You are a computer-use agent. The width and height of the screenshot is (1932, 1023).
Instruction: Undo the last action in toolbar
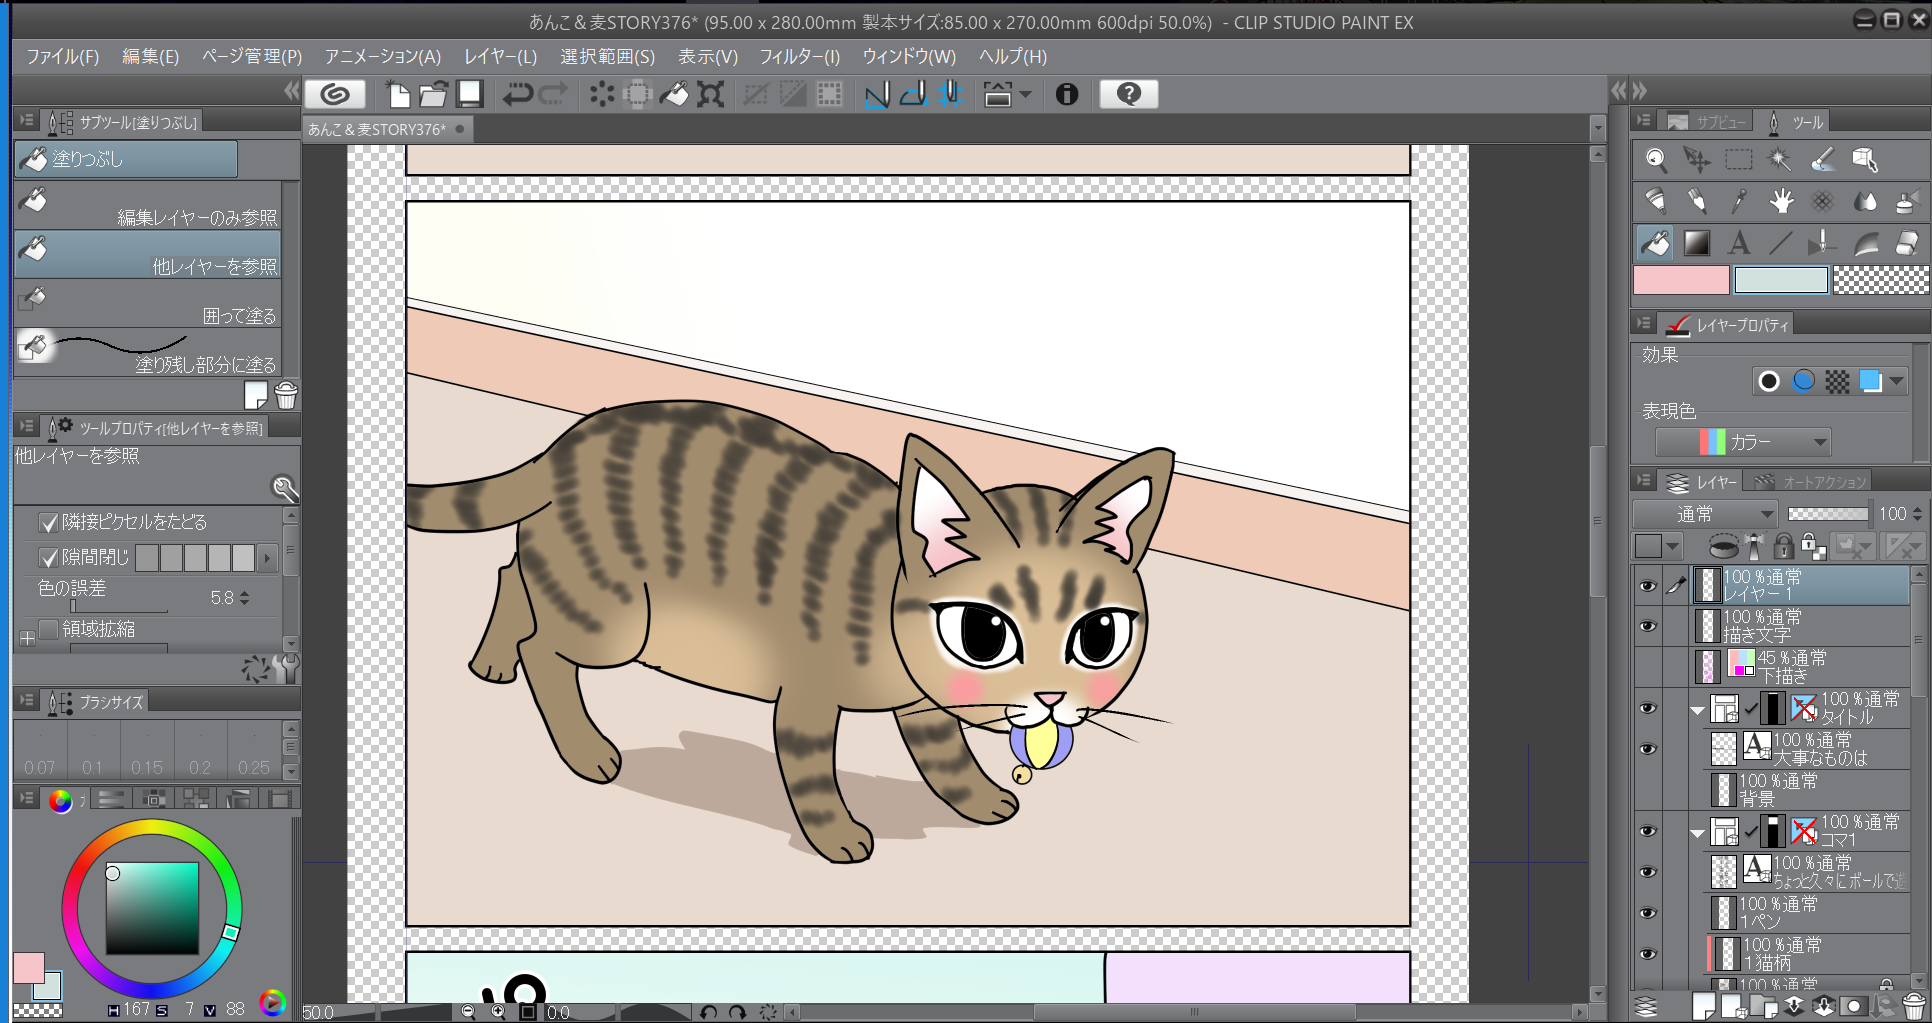pyautogui.click(x=517, y=94)
